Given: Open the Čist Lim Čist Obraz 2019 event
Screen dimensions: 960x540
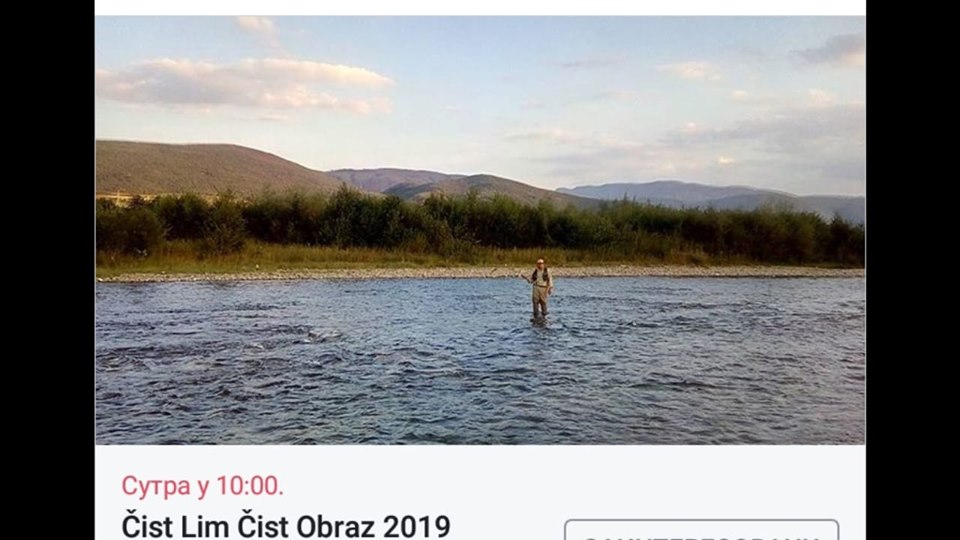Looking at the screenshot, I should [x=286, y=527].
